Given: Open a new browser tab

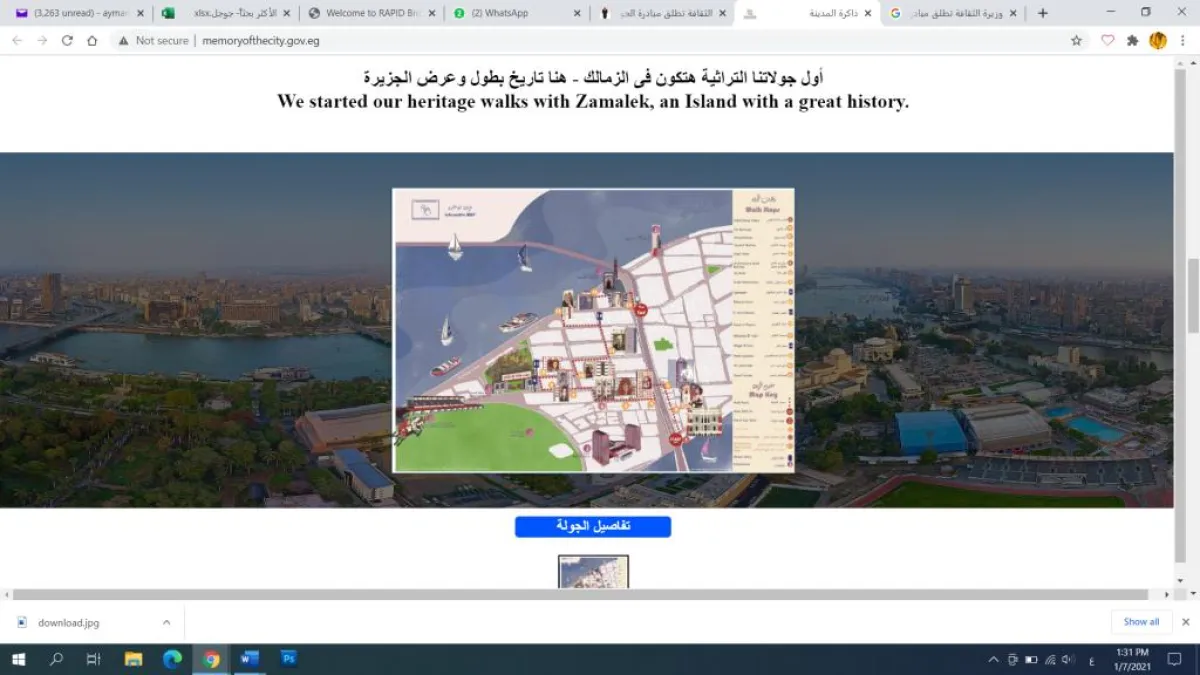Looking at the screenshot, I should [x=1043, y=13].
